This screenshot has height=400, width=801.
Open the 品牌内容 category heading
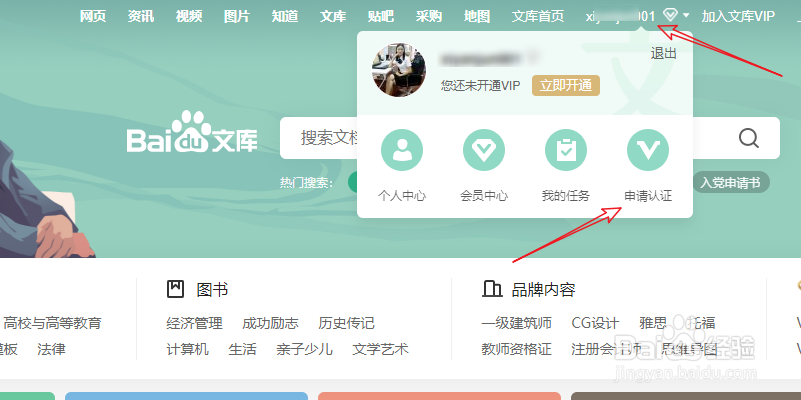pyautogui.click(x=544, y=290)
